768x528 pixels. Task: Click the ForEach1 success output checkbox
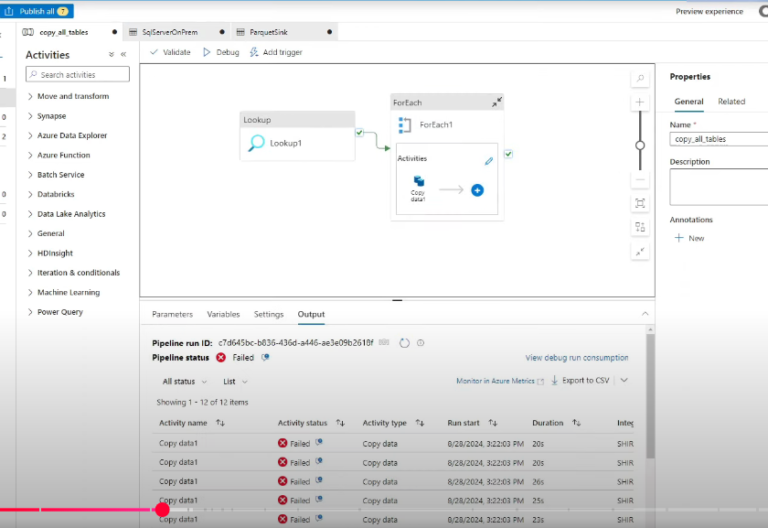click(508, 154)
